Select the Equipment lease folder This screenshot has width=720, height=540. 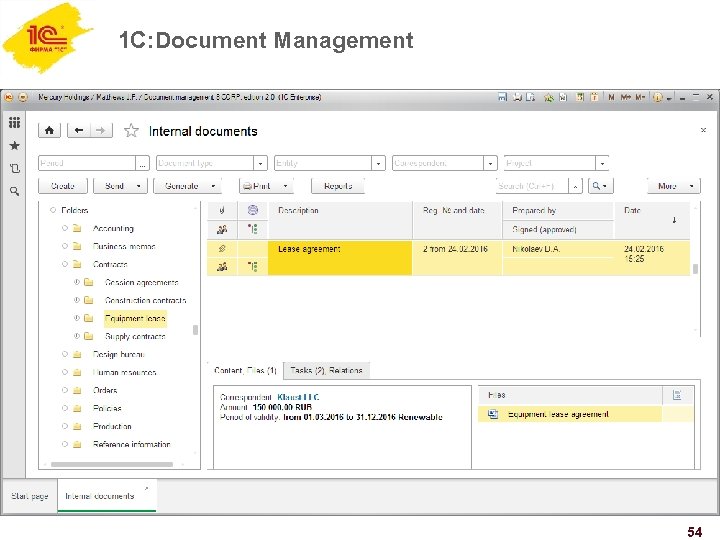[x=135, y=318]
